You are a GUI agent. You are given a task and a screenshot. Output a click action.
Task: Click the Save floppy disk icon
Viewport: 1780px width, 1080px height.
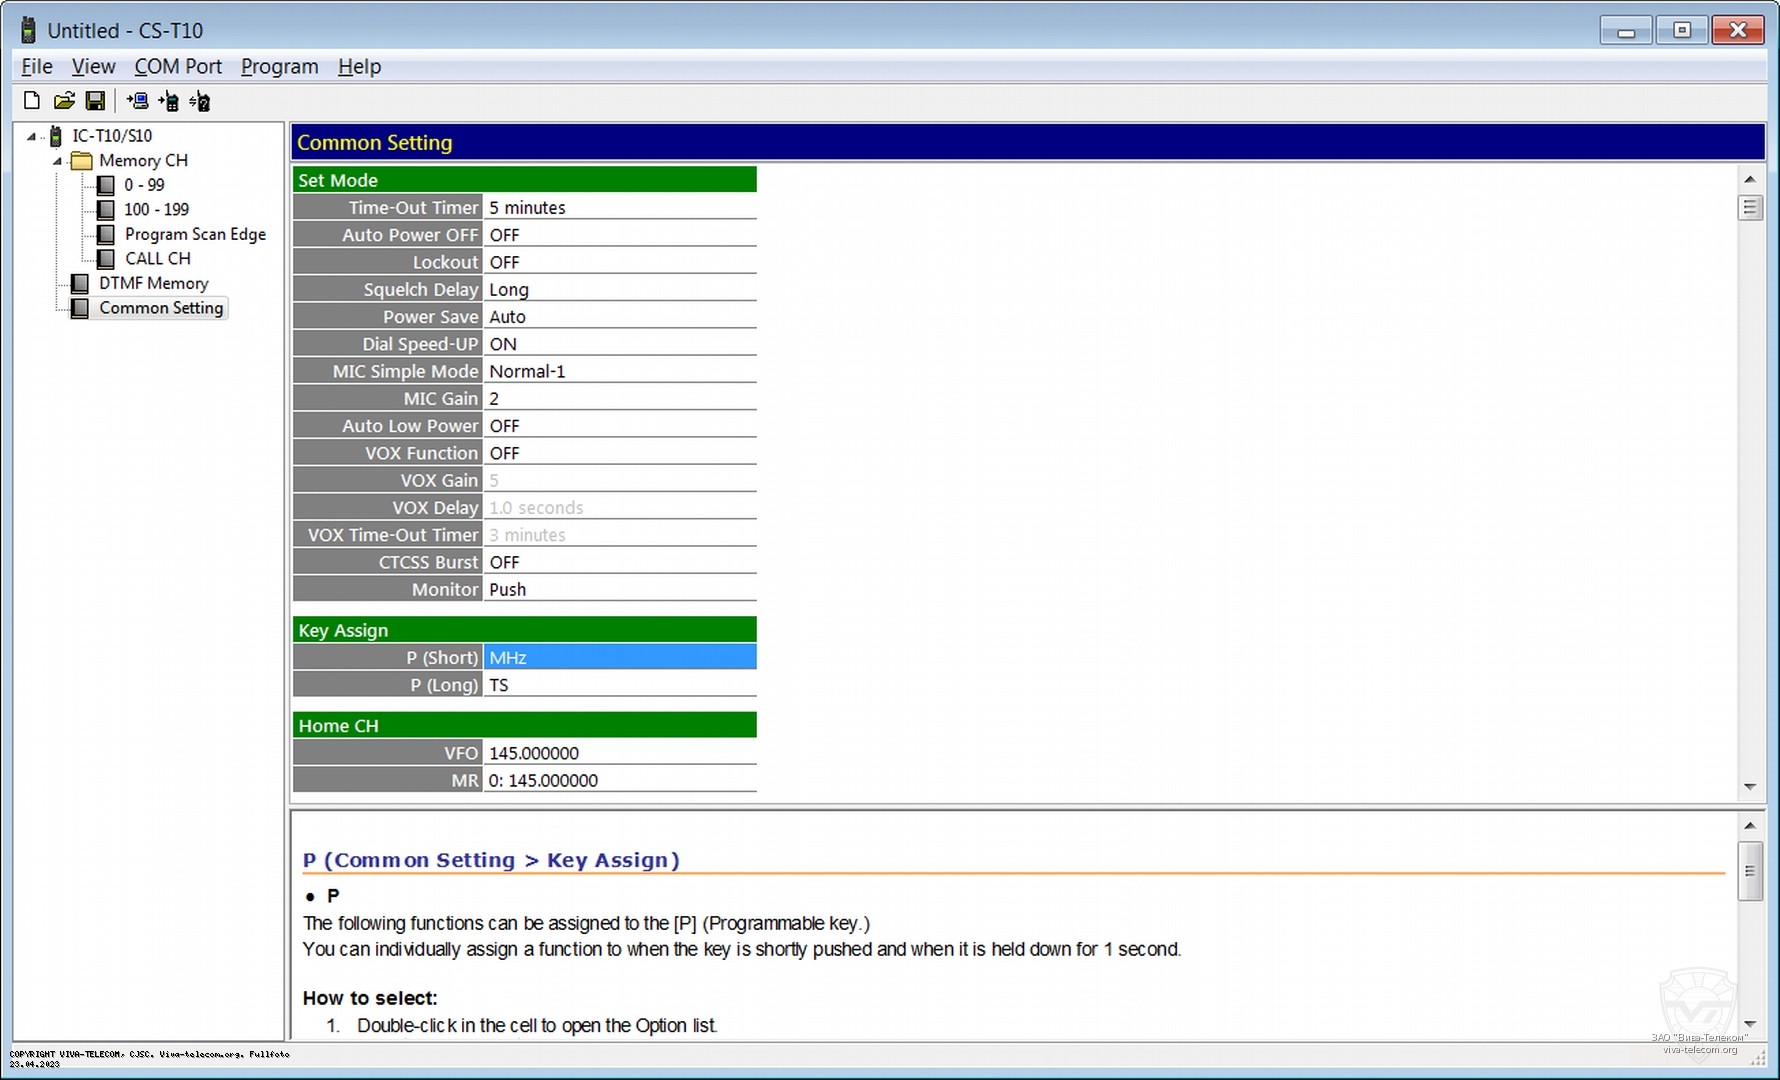coord(95,101)
